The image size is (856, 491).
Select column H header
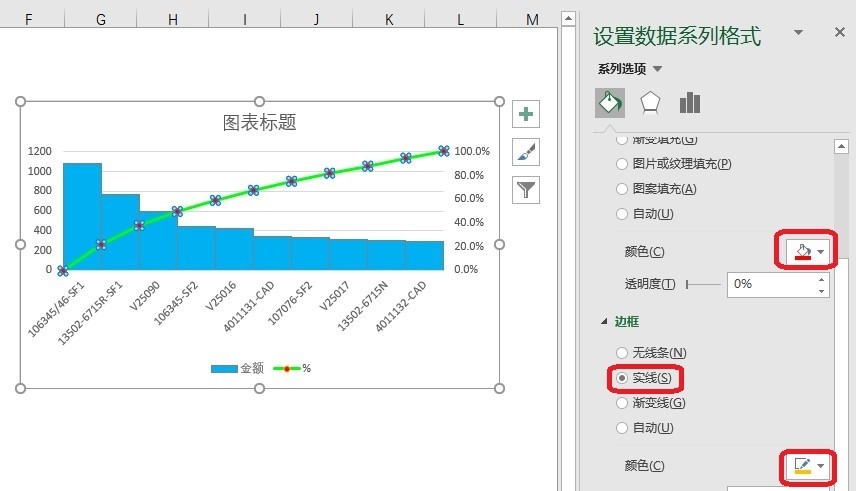click(x=173, y=20)
